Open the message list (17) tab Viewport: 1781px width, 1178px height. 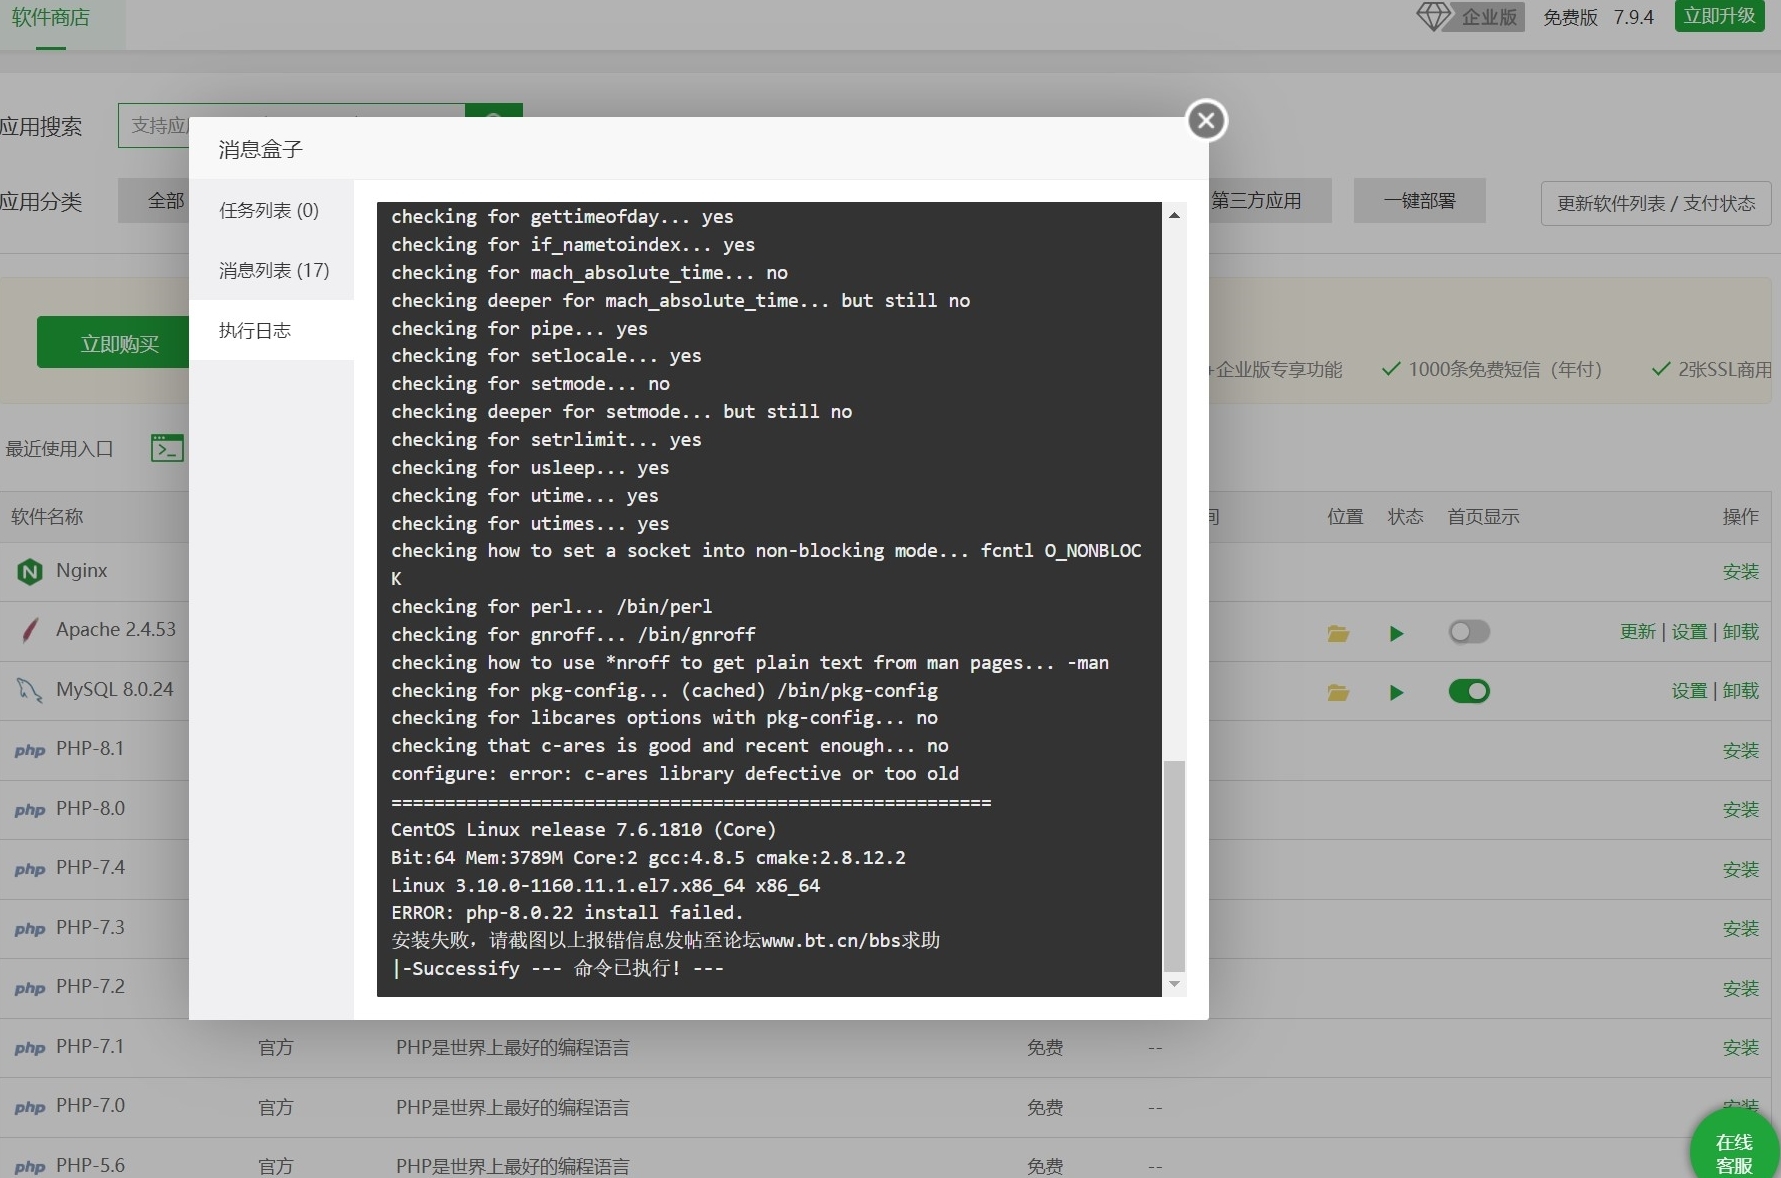click(270, 270)
